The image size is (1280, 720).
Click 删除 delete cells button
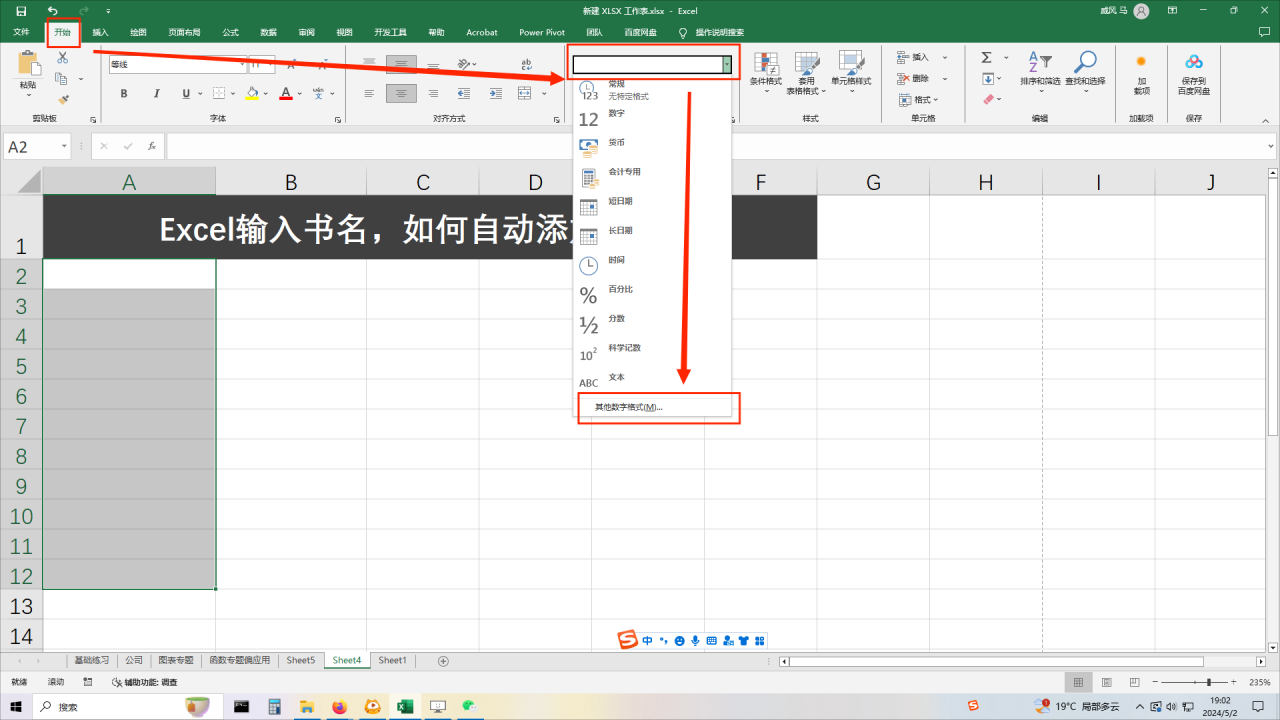914,78
